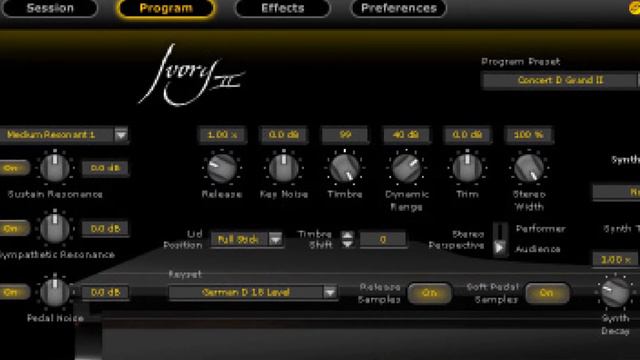Click the Ivory II logo
The height and width of the screenshot is (360, 640).
point(191,76)
